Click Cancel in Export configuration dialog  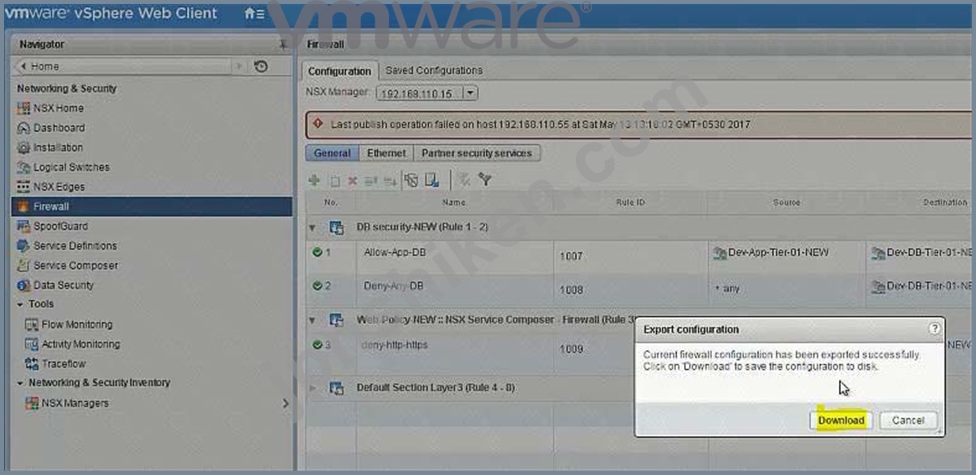908,420
